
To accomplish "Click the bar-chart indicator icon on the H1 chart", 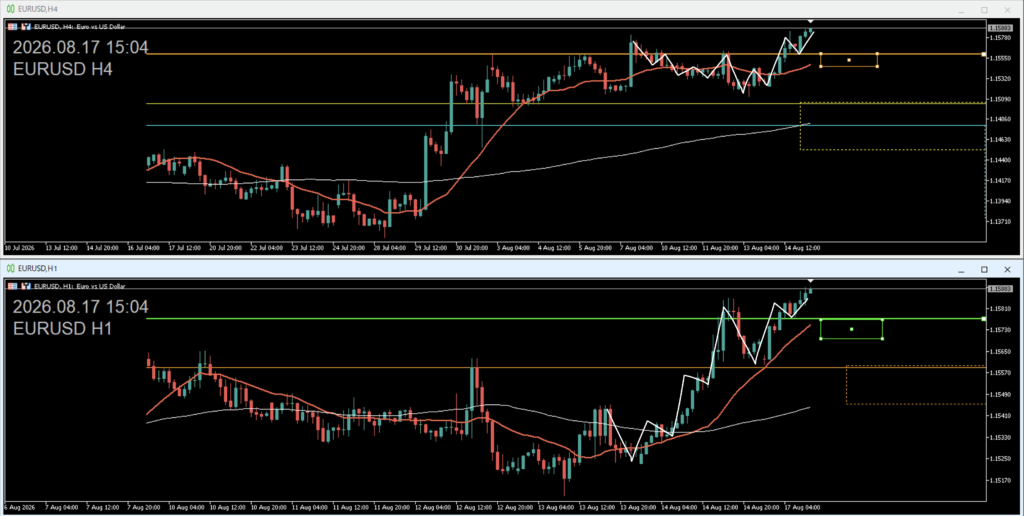I will tap(26, 286).
